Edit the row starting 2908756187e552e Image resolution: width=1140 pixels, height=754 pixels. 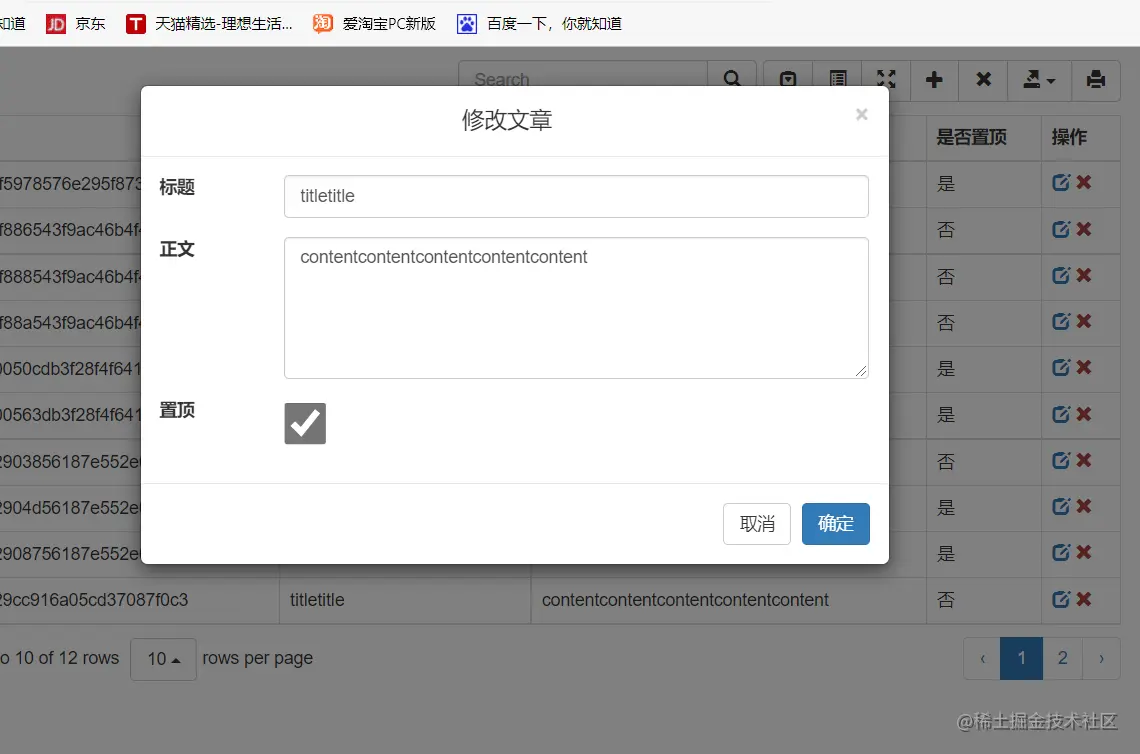[x=1061, y=552]
